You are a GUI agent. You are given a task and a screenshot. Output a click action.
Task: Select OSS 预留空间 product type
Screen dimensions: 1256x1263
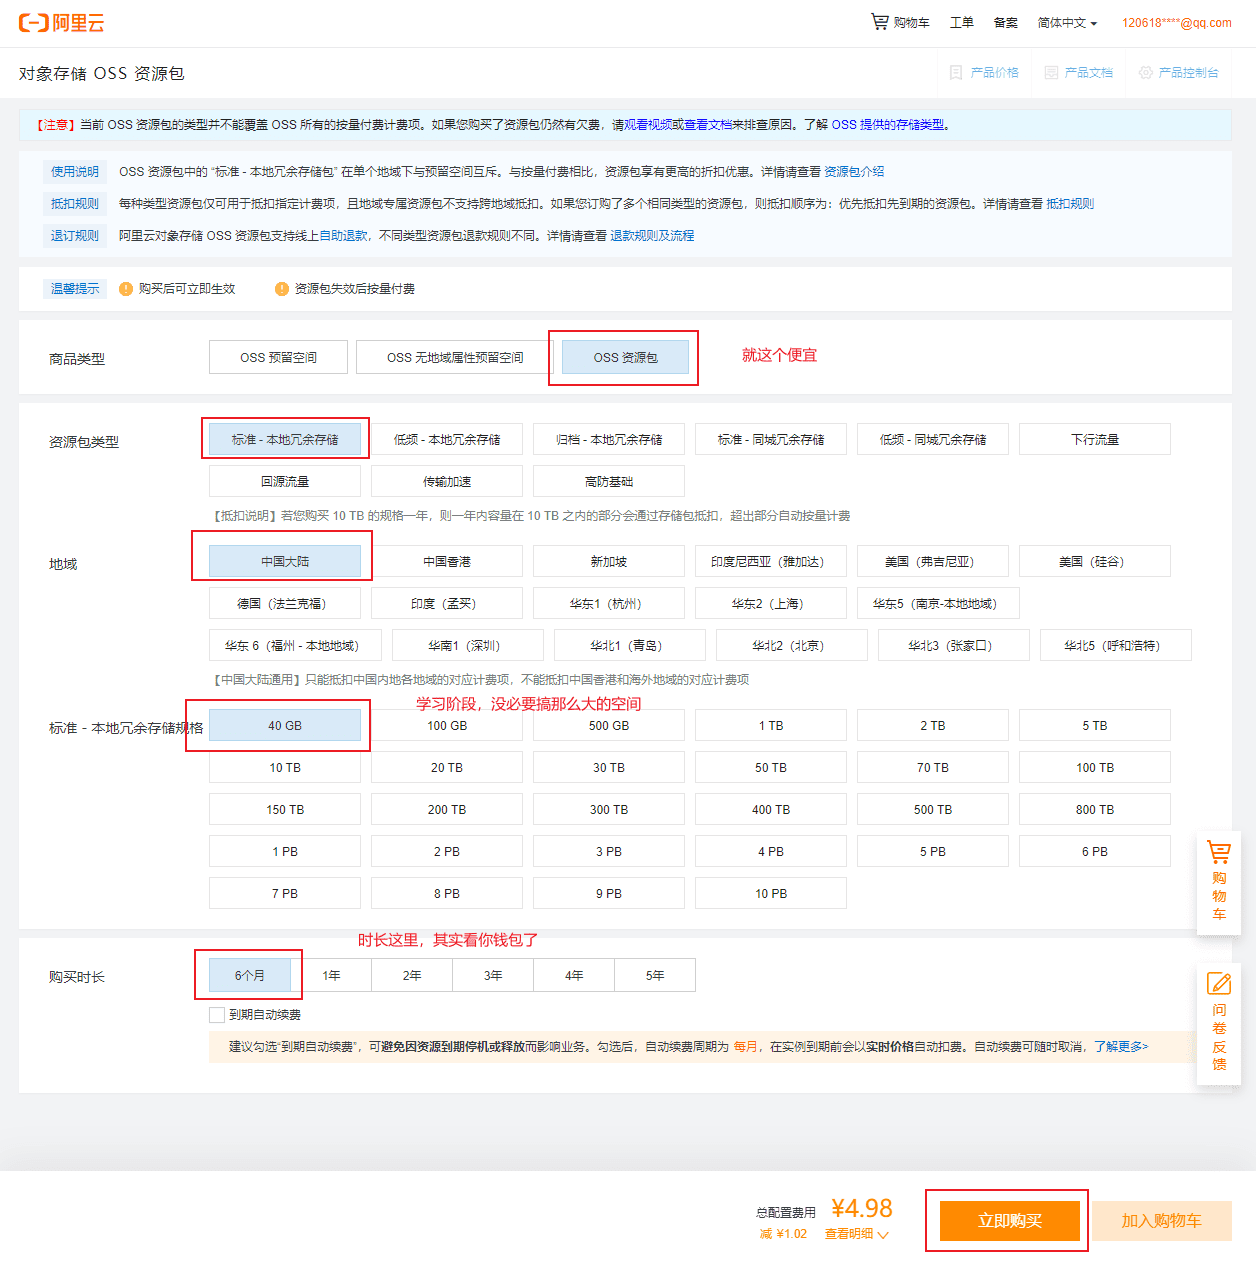click(x=278, y=357)
